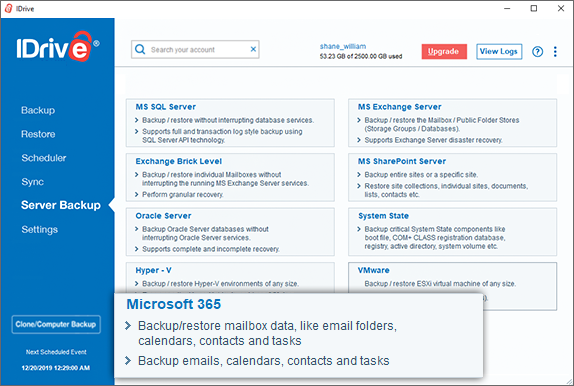Open Settings from the sidebar
The width and height of the screenshot is (574, 386).
[40, 230]
